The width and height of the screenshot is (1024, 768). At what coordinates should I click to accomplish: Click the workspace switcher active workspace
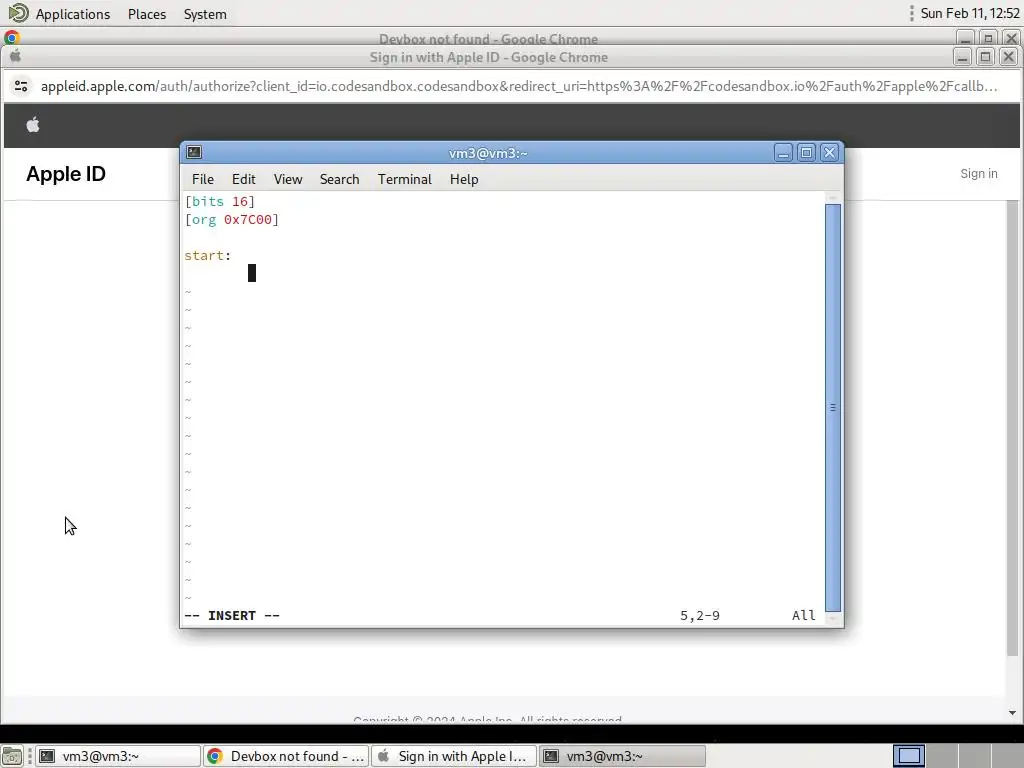pos(908,756)
